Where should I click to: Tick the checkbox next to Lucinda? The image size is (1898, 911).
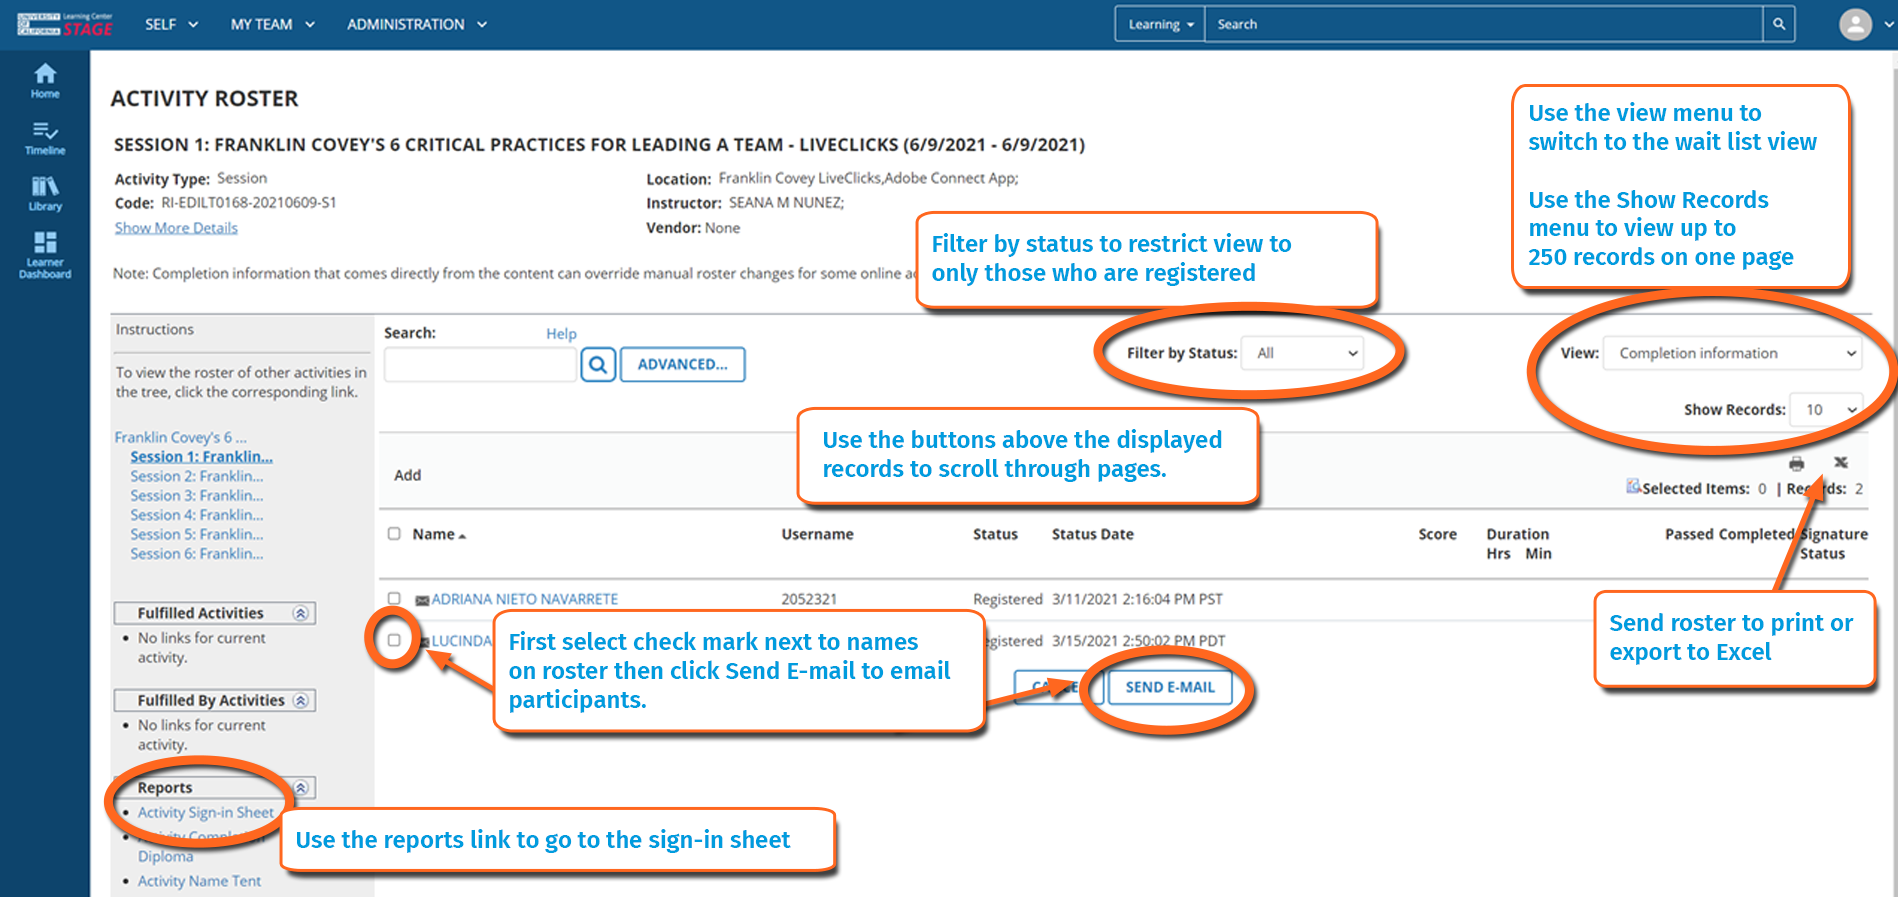(394, 640)
